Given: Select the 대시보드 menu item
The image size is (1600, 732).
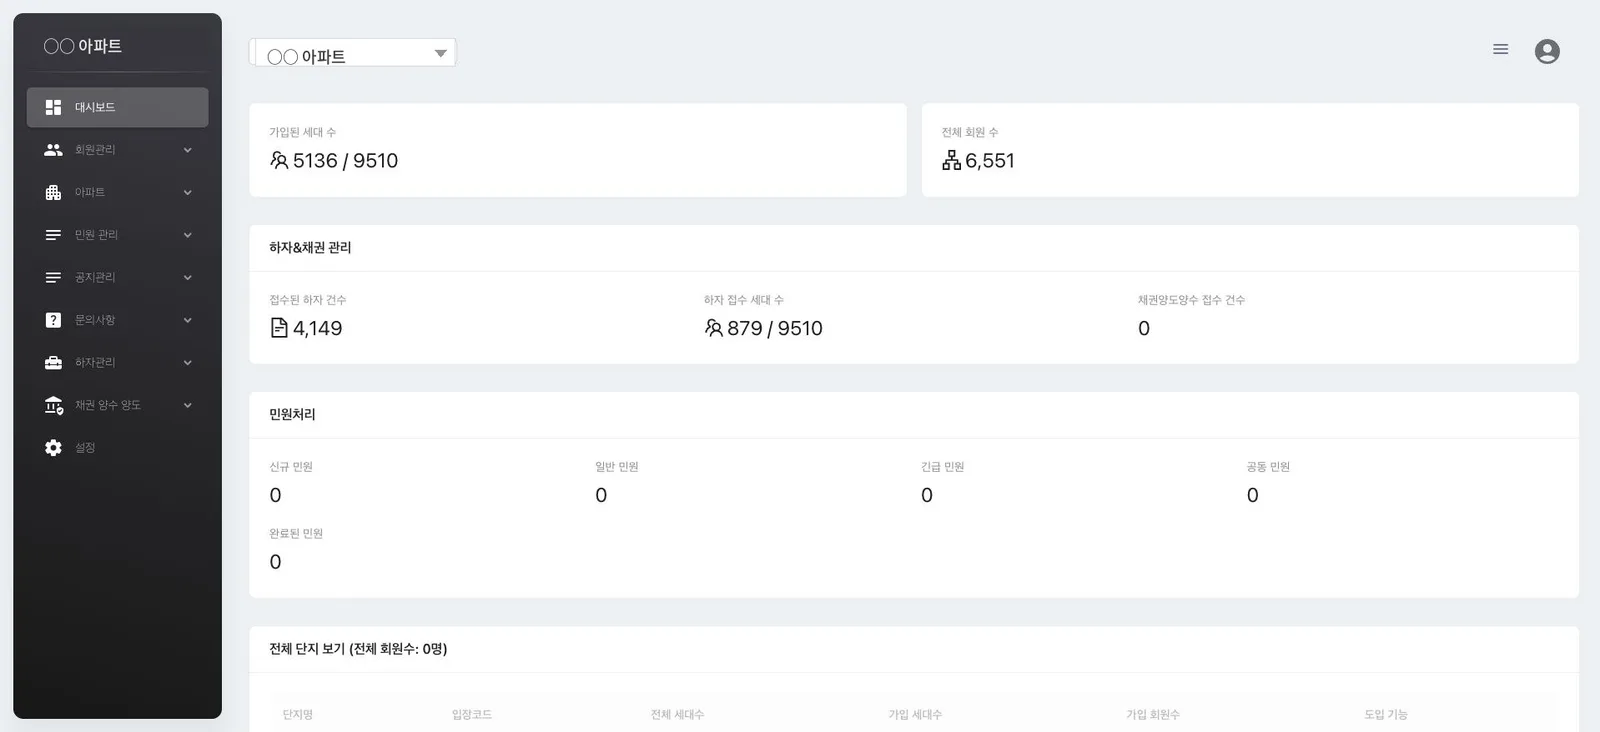Looking at the screenshot, I should click(117, 107).
